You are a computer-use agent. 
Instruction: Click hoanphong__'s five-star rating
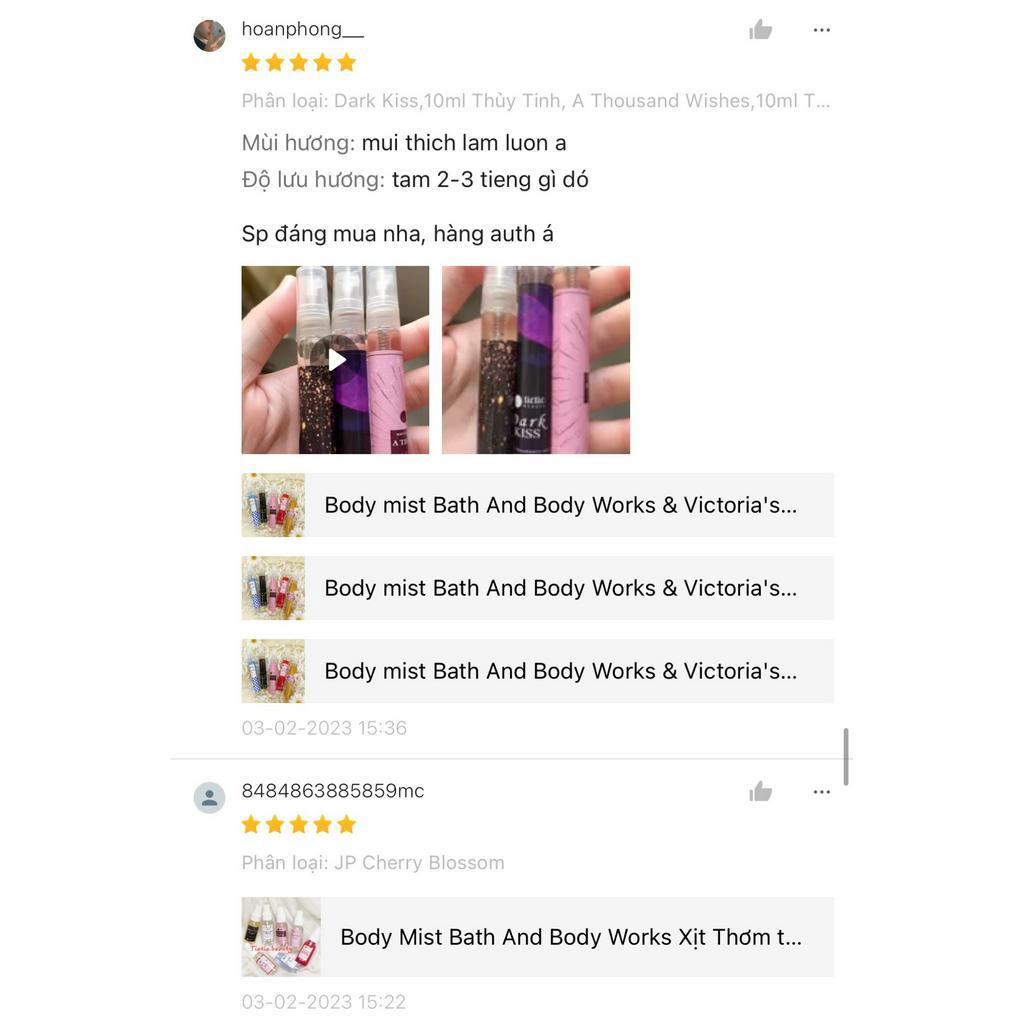click(298, 63)
